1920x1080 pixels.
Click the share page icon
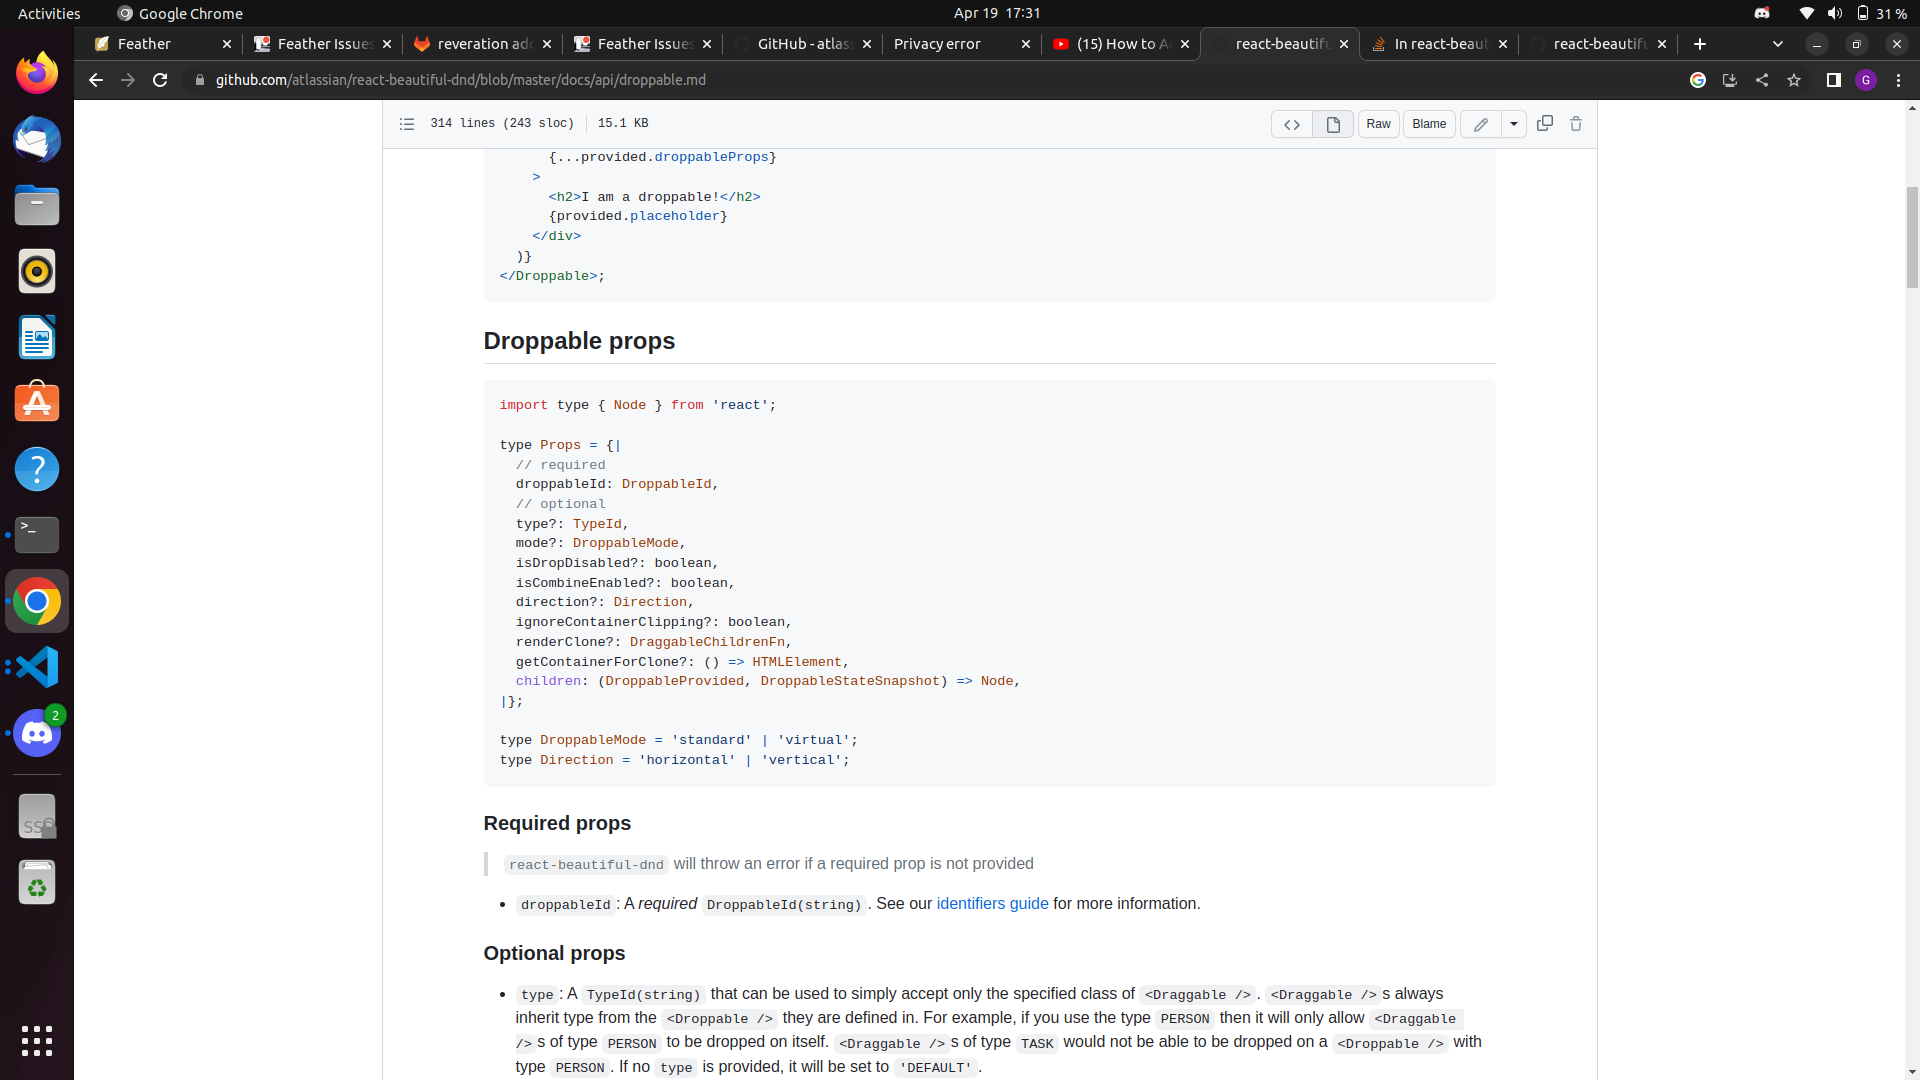click(x=1762, y=80)
